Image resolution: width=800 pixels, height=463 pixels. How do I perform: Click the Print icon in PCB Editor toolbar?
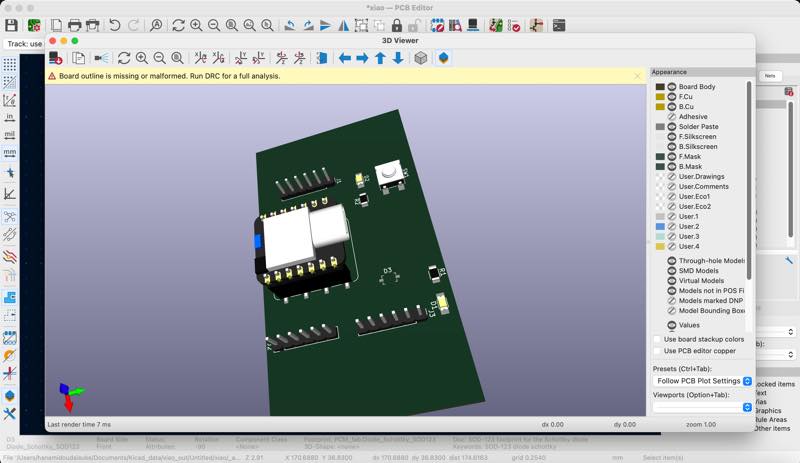[x=74, y=25]
